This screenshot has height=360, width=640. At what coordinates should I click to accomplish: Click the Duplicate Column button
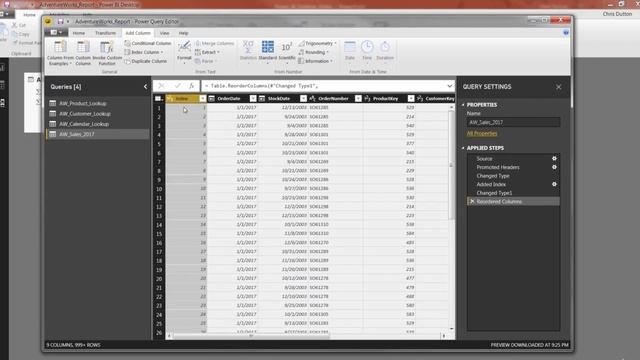pos(146,61)
